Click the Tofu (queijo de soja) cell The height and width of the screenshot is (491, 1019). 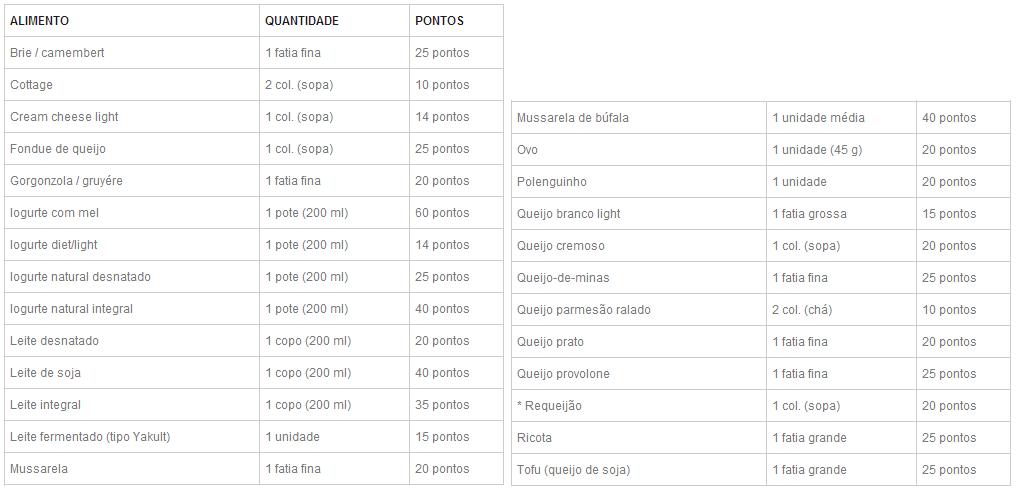coord(573,470)
